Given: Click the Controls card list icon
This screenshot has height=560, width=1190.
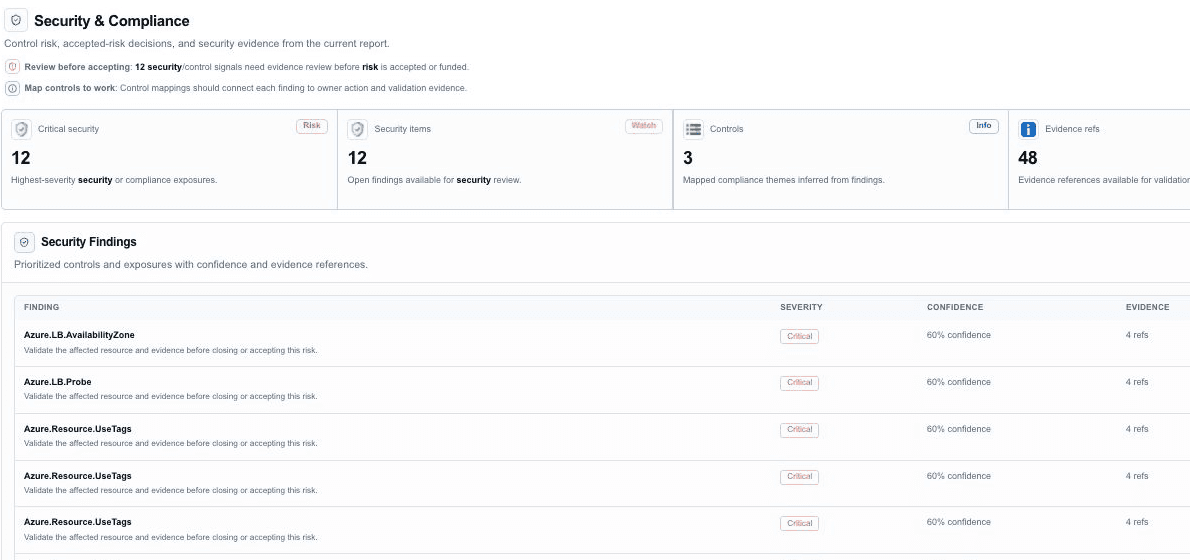Looking at the screenshot, I should [693, 129].
